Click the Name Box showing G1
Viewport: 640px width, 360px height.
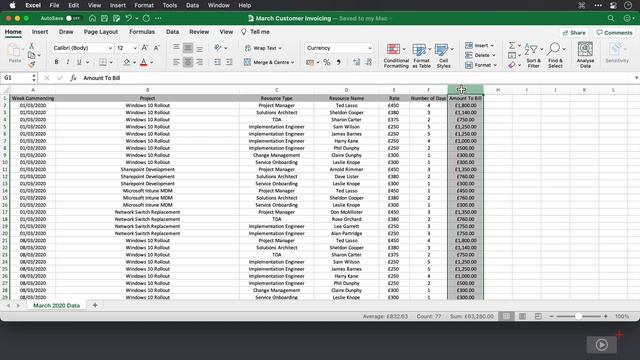(x=20, y=78)
